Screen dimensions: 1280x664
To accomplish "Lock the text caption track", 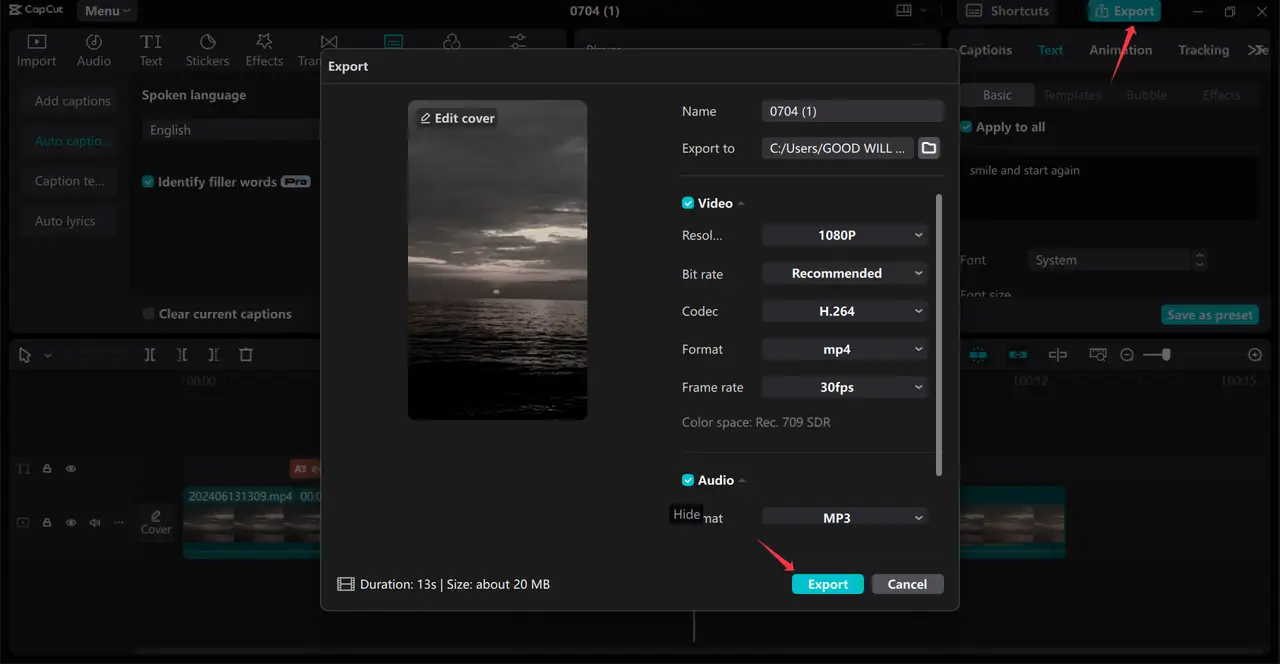I will coord(47,468).
